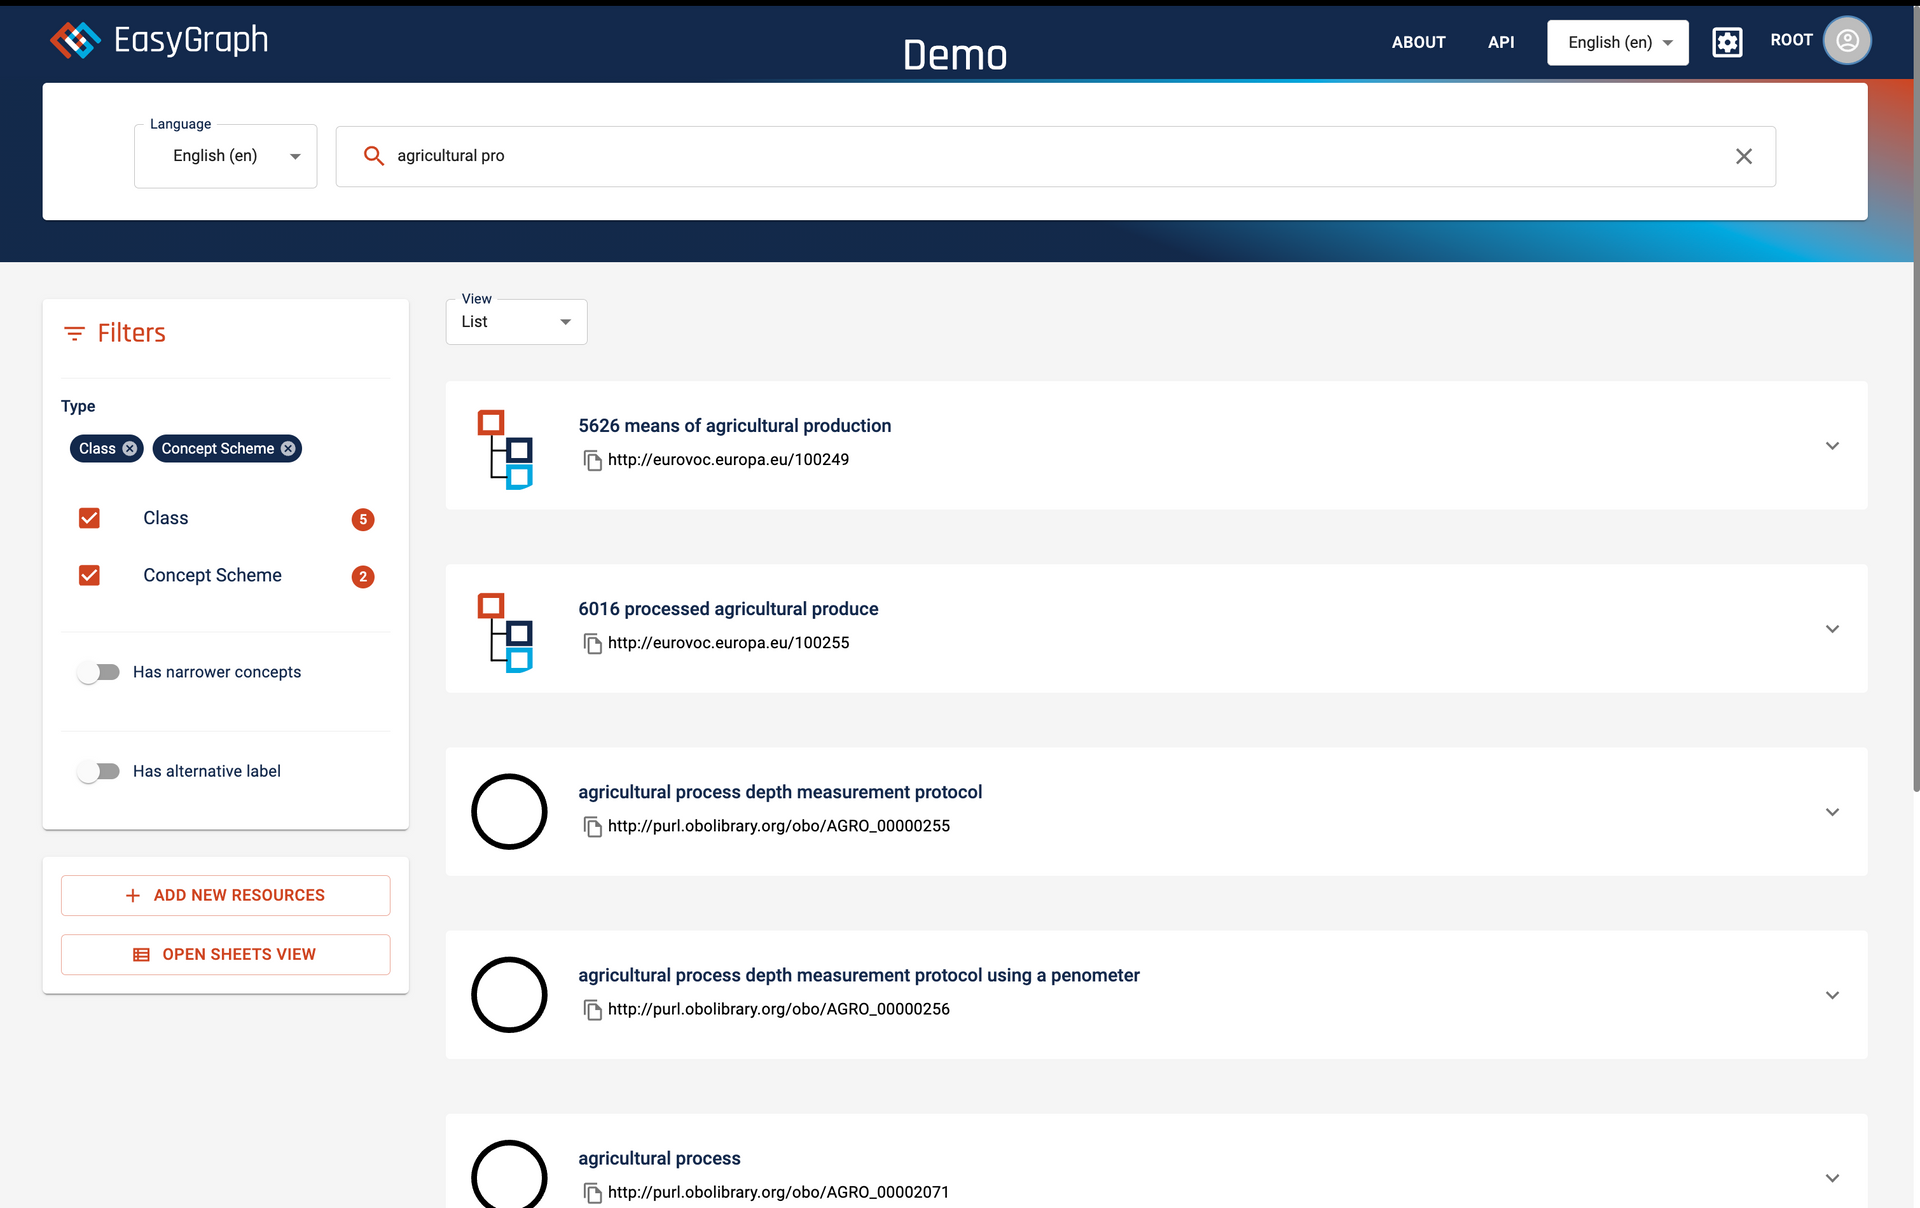Uncheck the Concept Scheme checkbox
This screenshot has width=1920, height=1208.
pyautogui.click(x=89, y=575)
